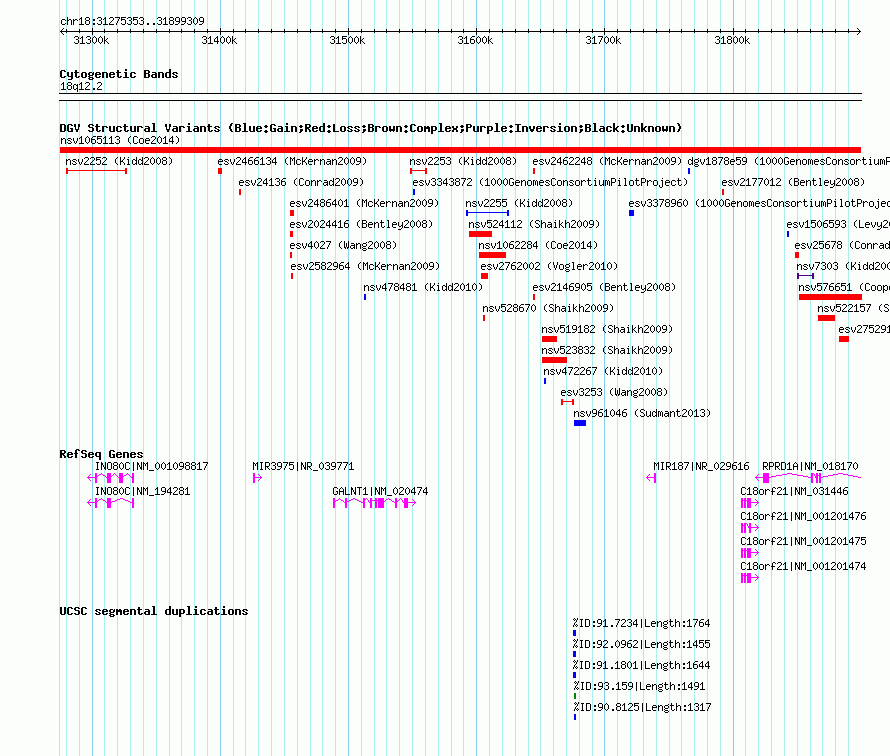Open RPRD1A|NM_018170 gene label
890x756 pixels.
810,467
